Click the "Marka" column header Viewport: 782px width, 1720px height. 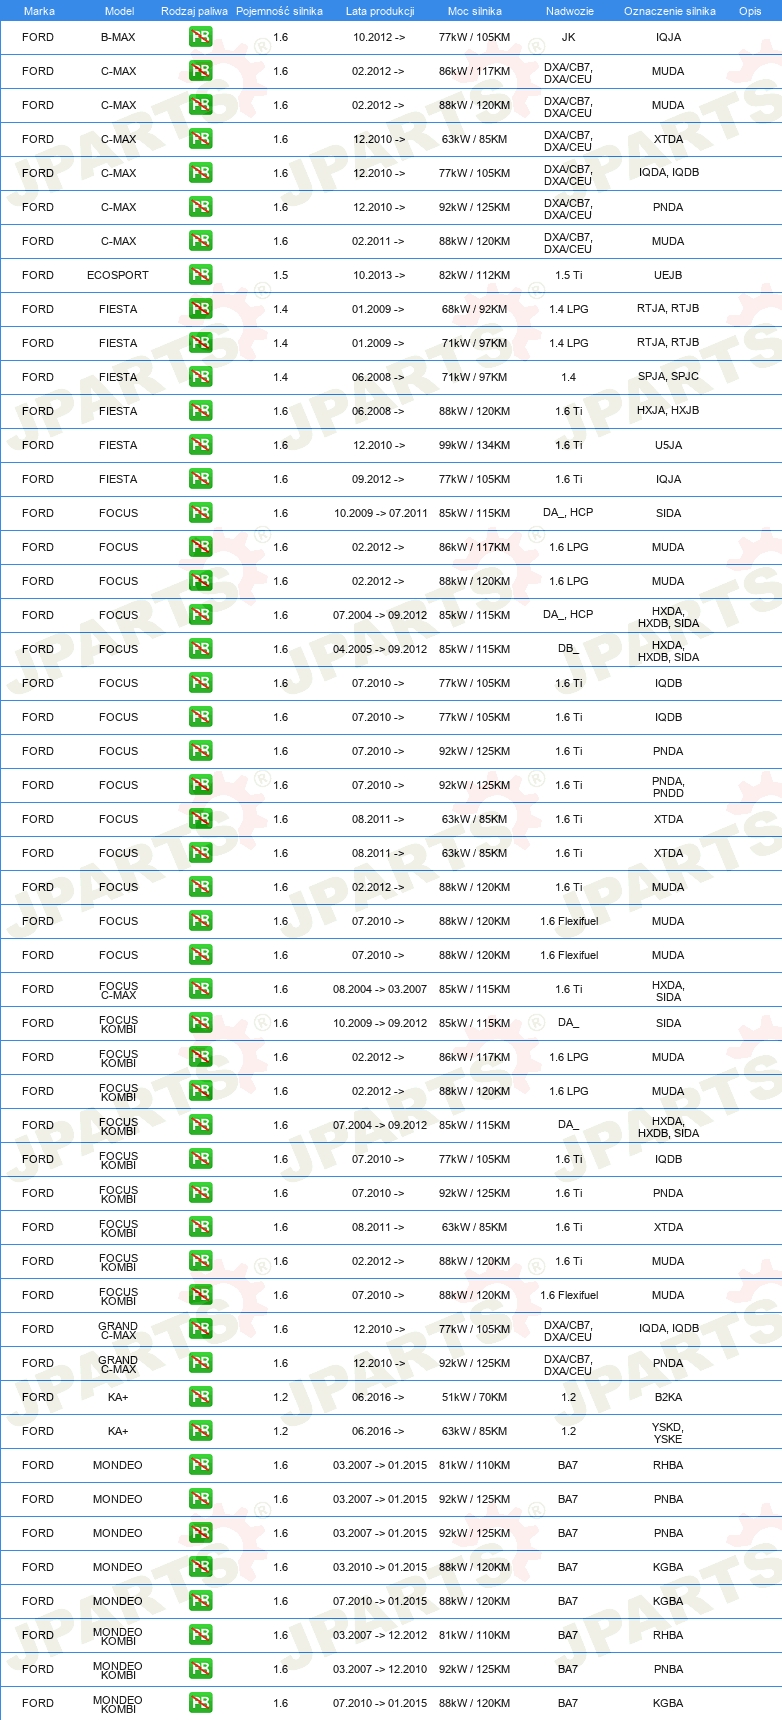pos(39,11)
